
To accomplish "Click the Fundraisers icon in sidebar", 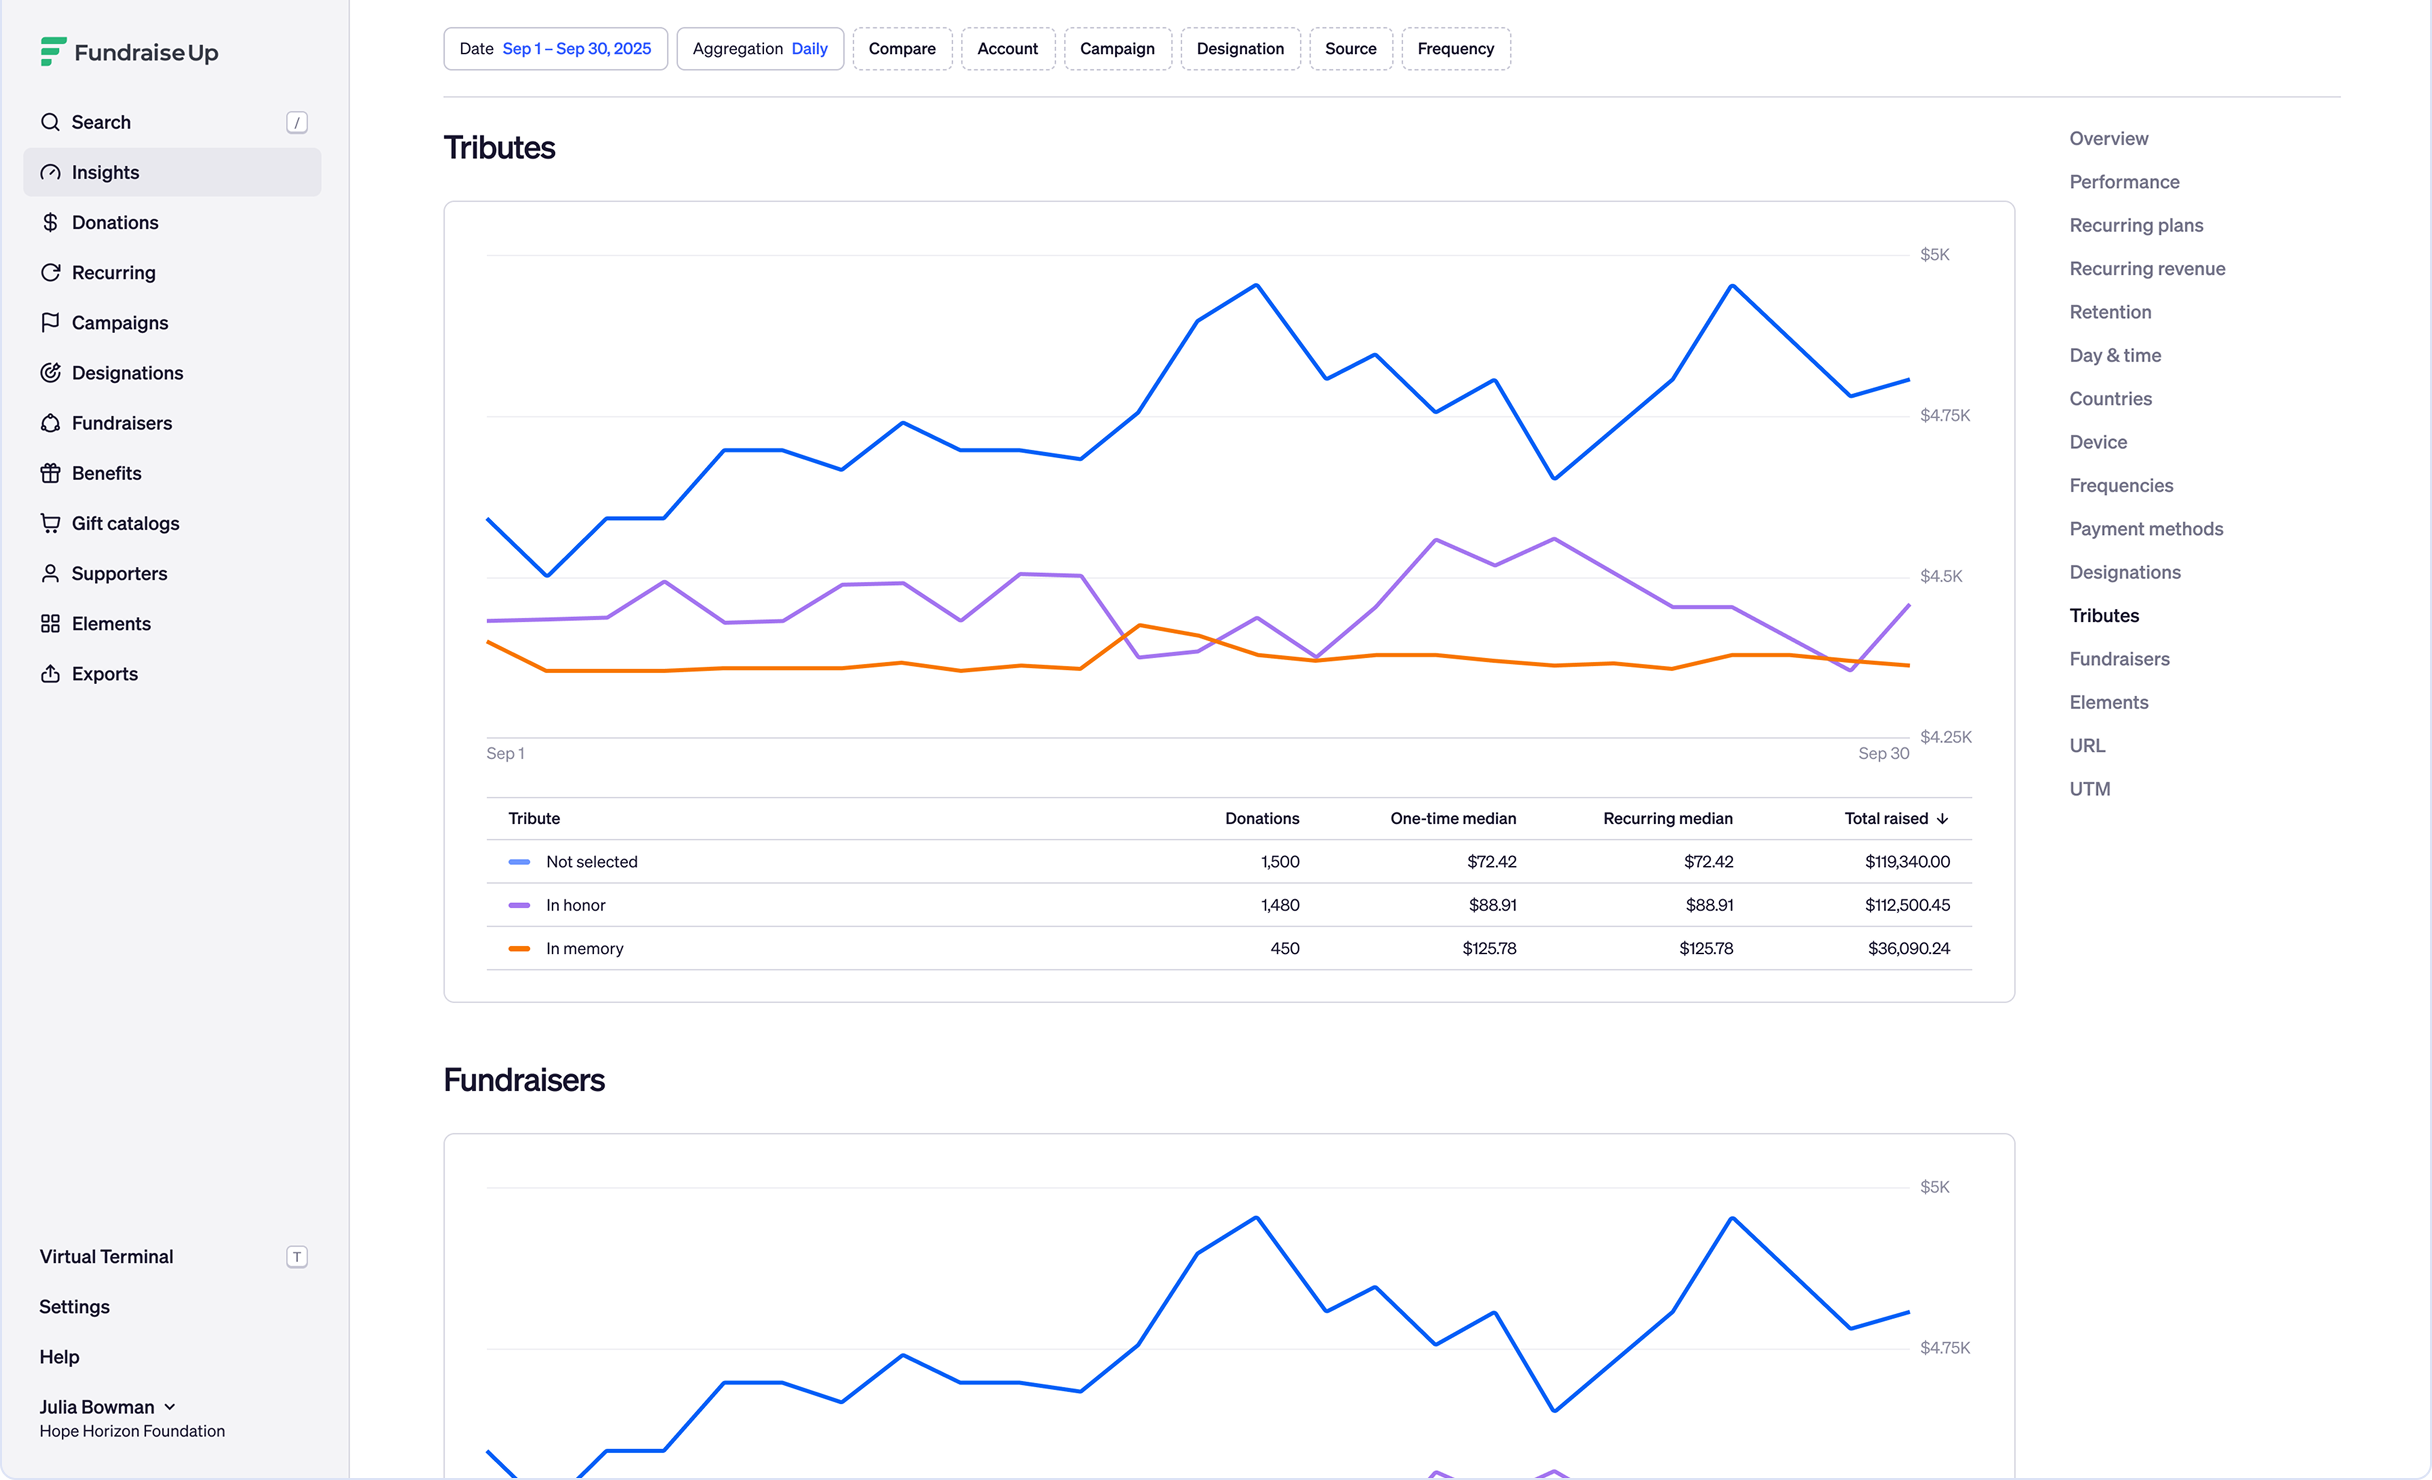I will click(x=50, y=423).
